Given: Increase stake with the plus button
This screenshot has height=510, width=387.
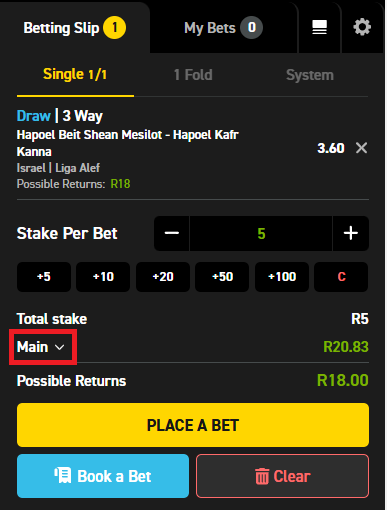Looking at the screenshot, I should pyautogui.click(x=351, y=233).
